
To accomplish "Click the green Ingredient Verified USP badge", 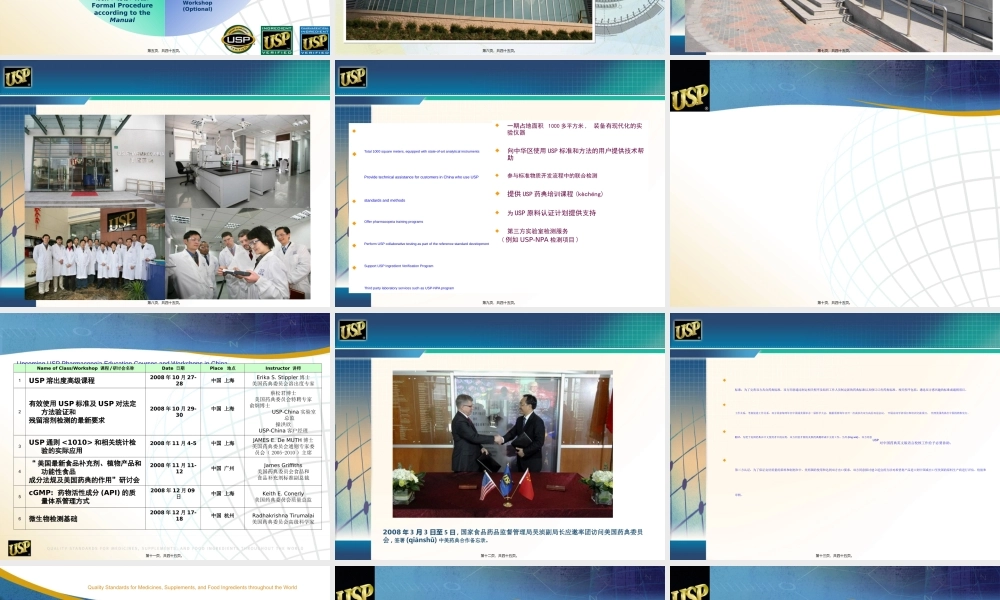I will (277, 39).
